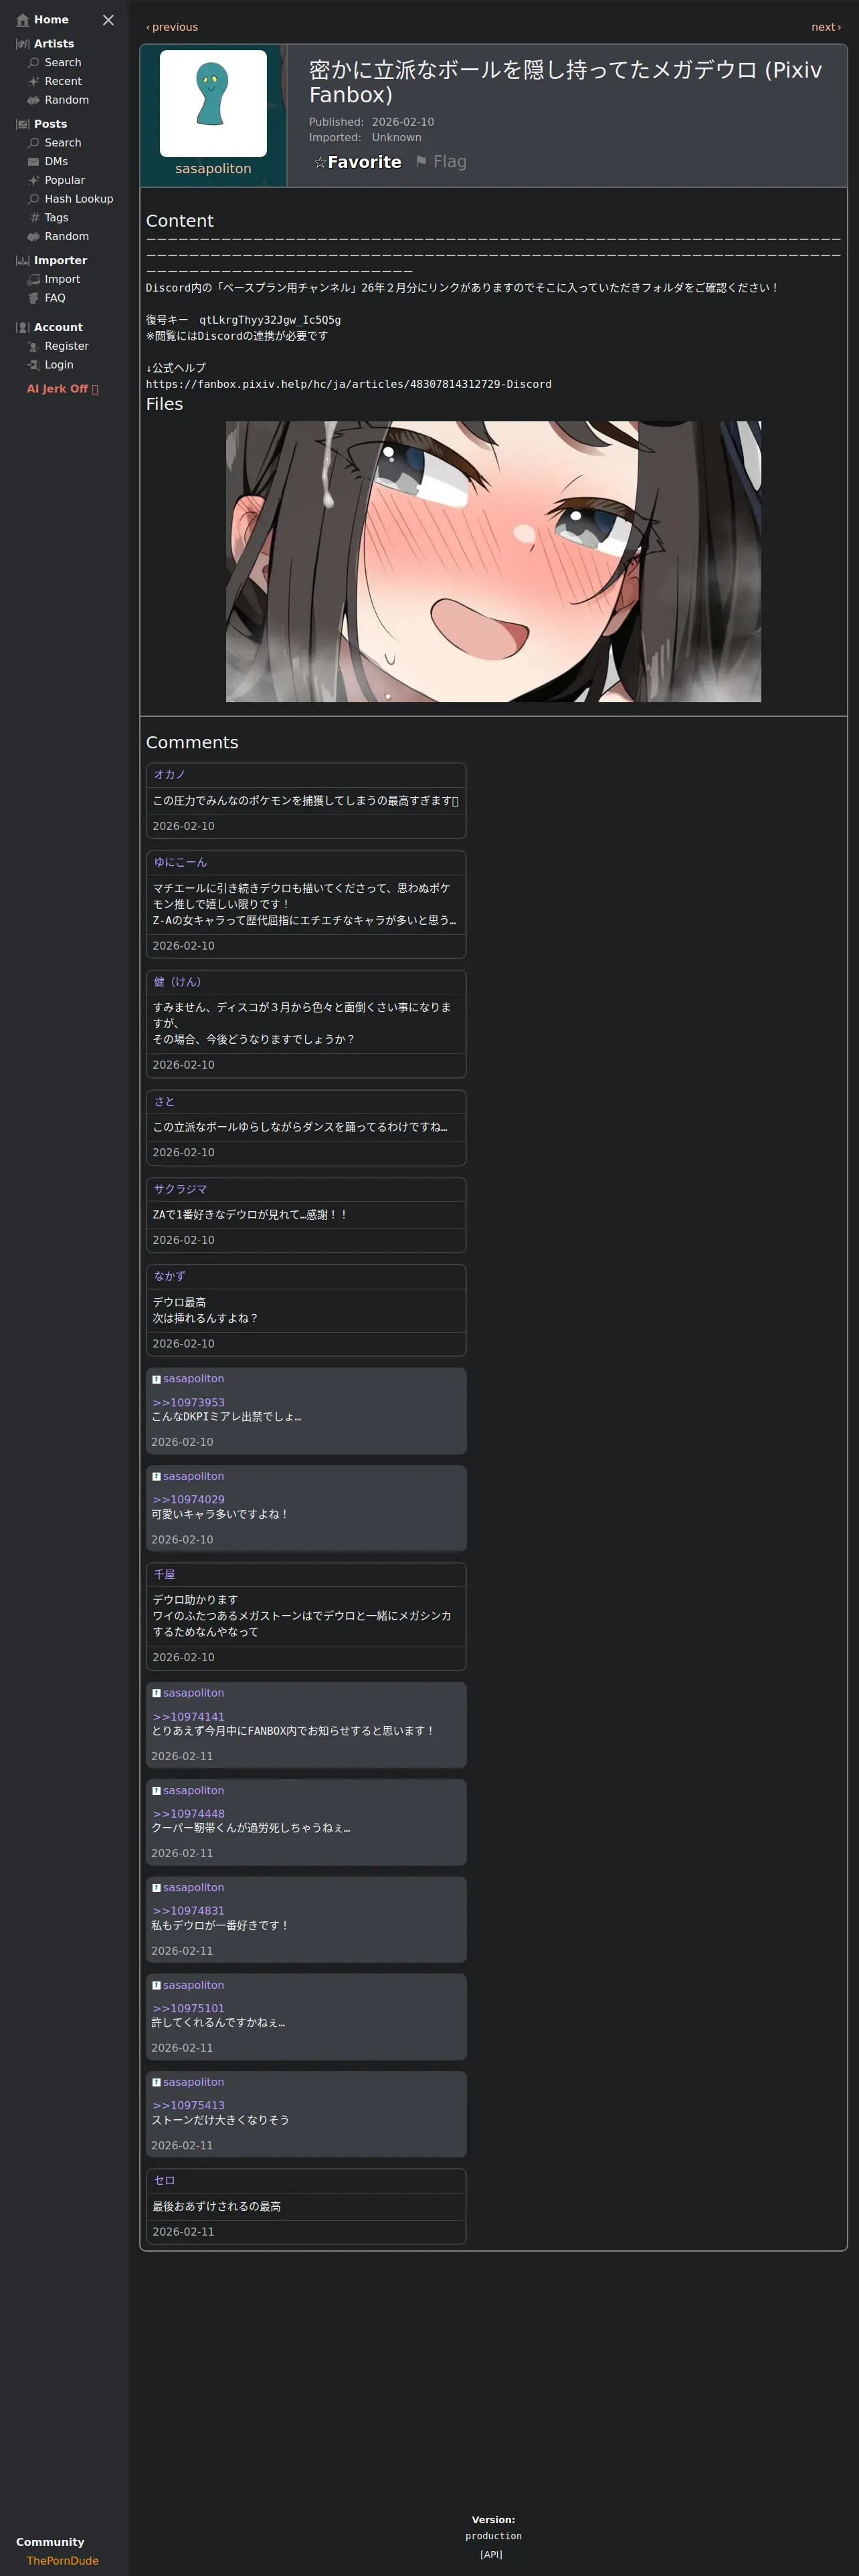This screenshot has width=859, height=2576.
Task: Click the Login icon under Account
Action: click(34, 365)
